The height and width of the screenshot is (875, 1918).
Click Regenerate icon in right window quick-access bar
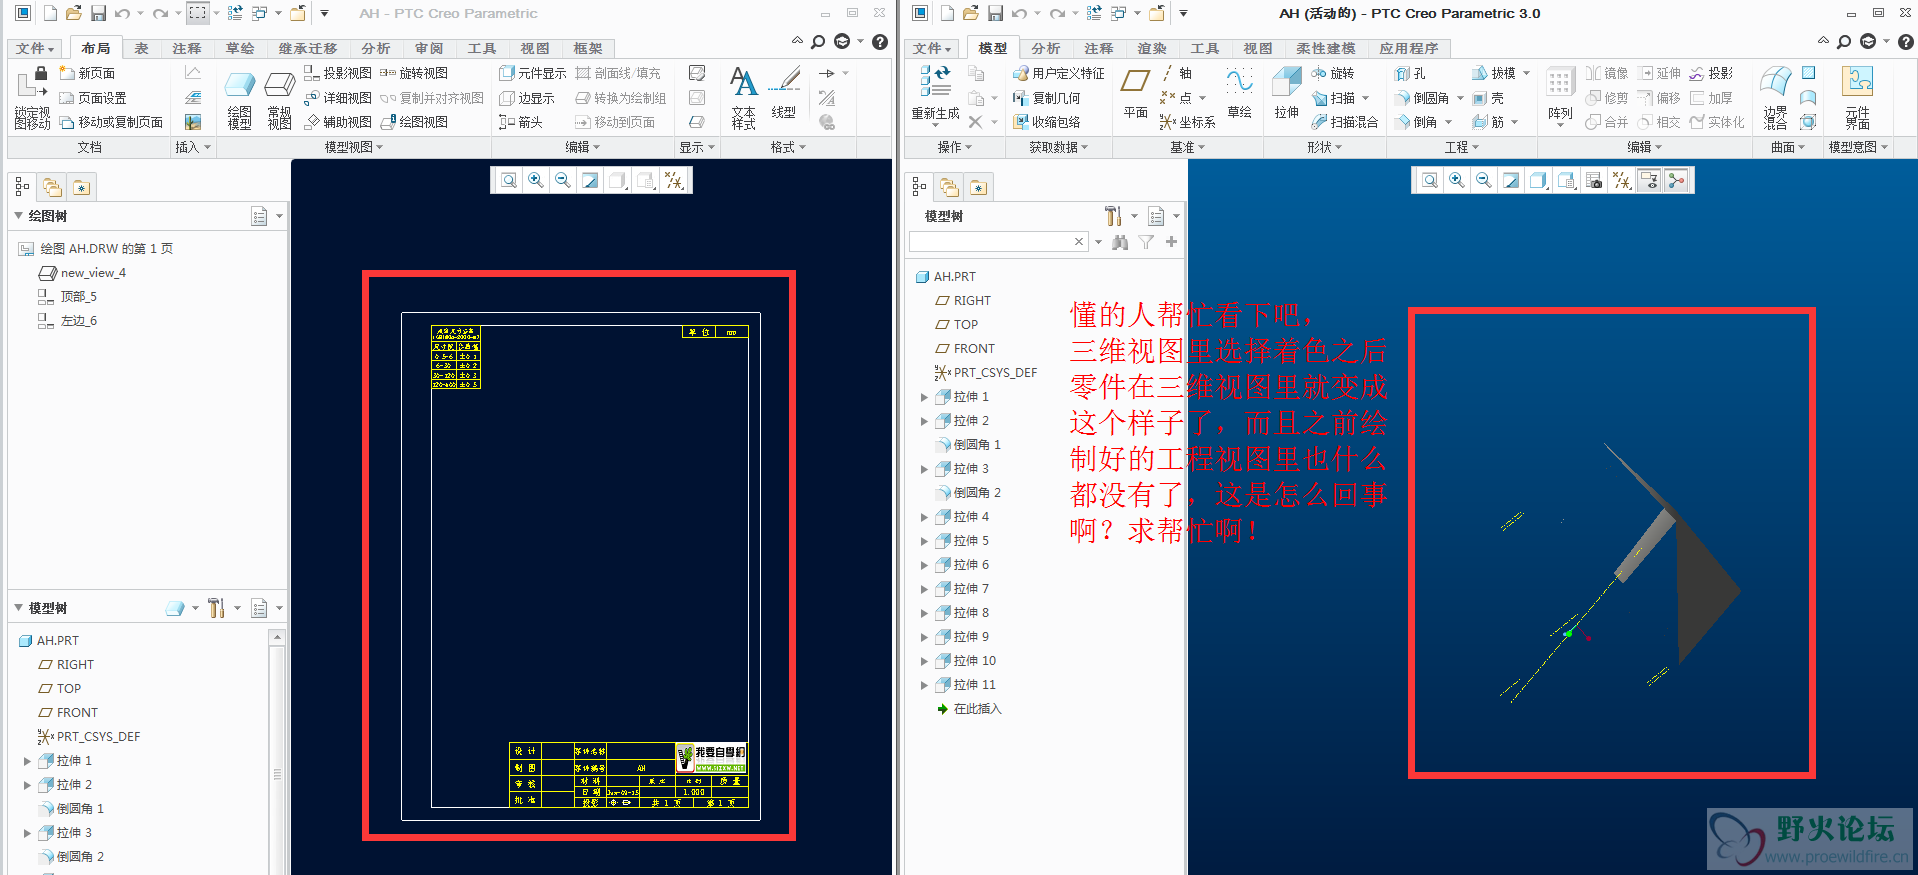click(1094, 13)
